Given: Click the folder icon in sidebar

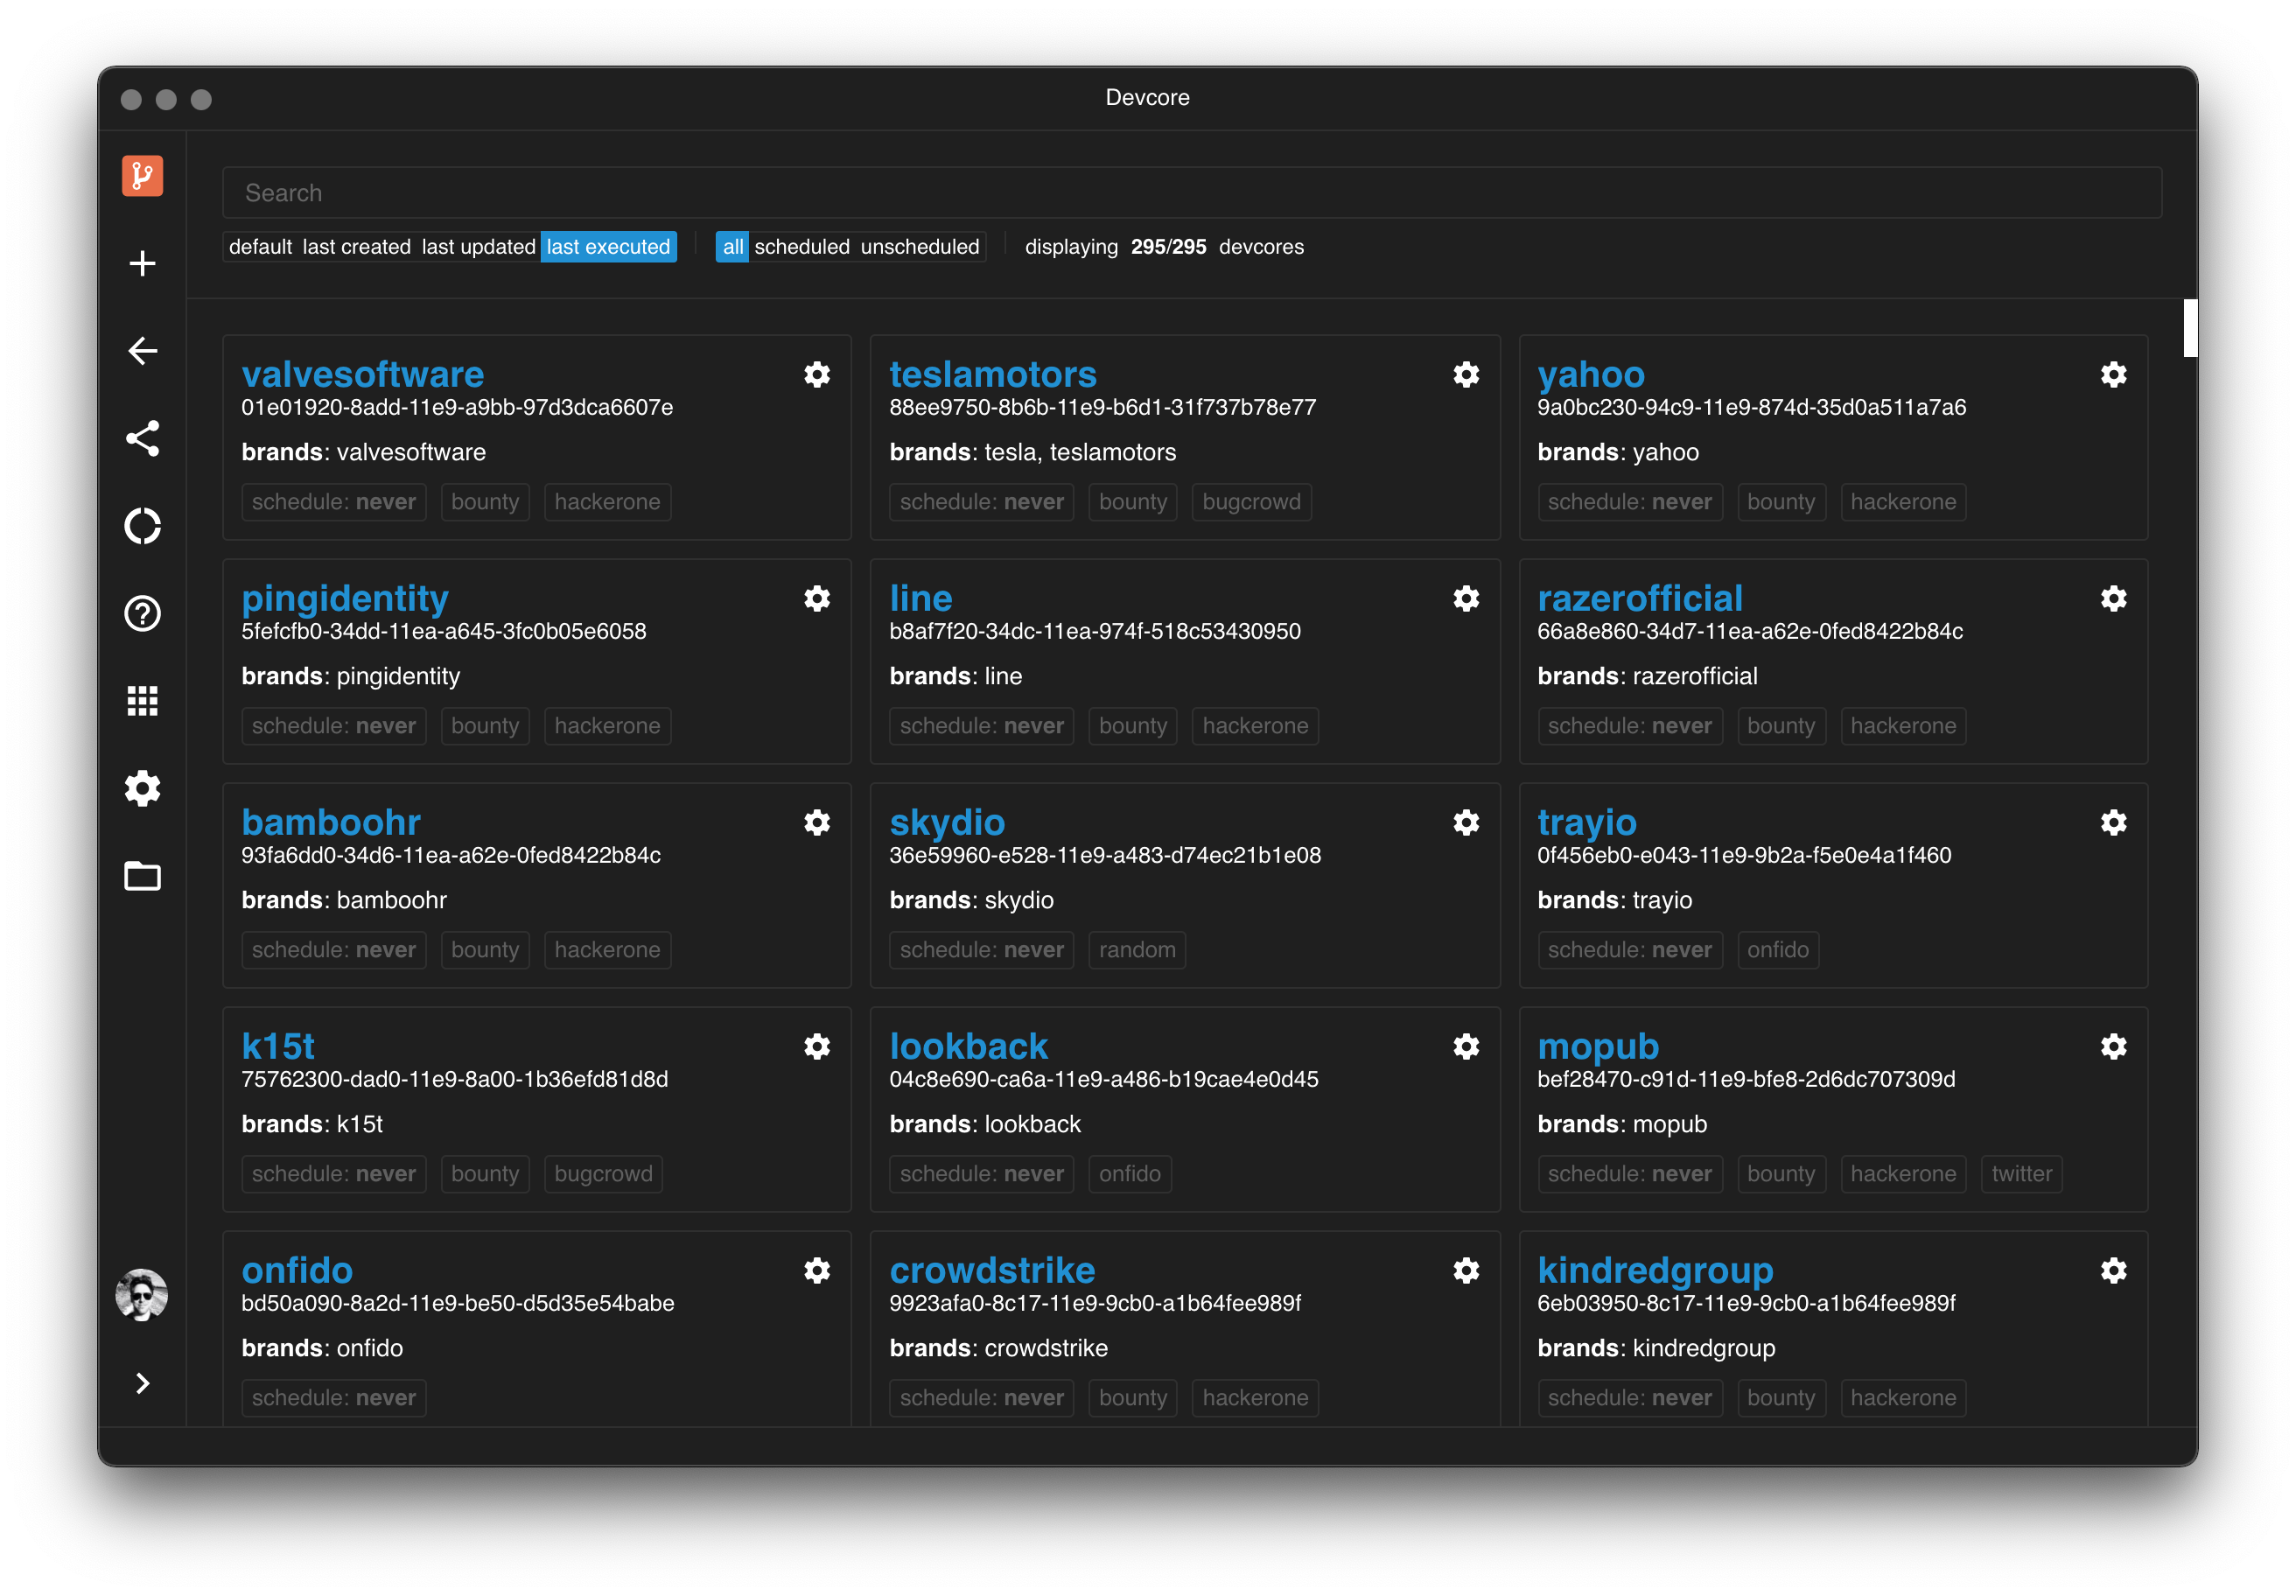Looking at the screenshot, I should pyautogui.click(x=143, y=876).
